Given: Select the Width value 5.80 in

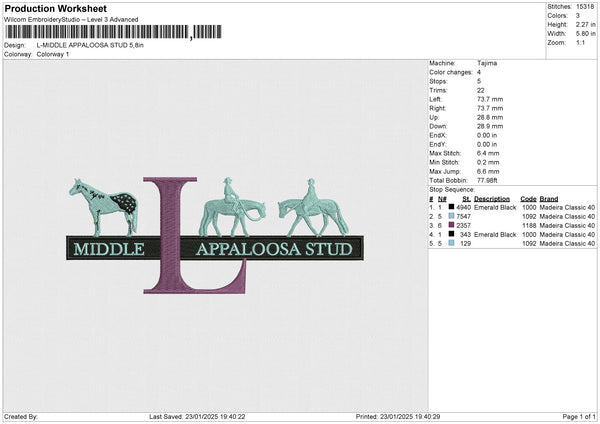Looking at the screenshot, I should pos(585,34).
